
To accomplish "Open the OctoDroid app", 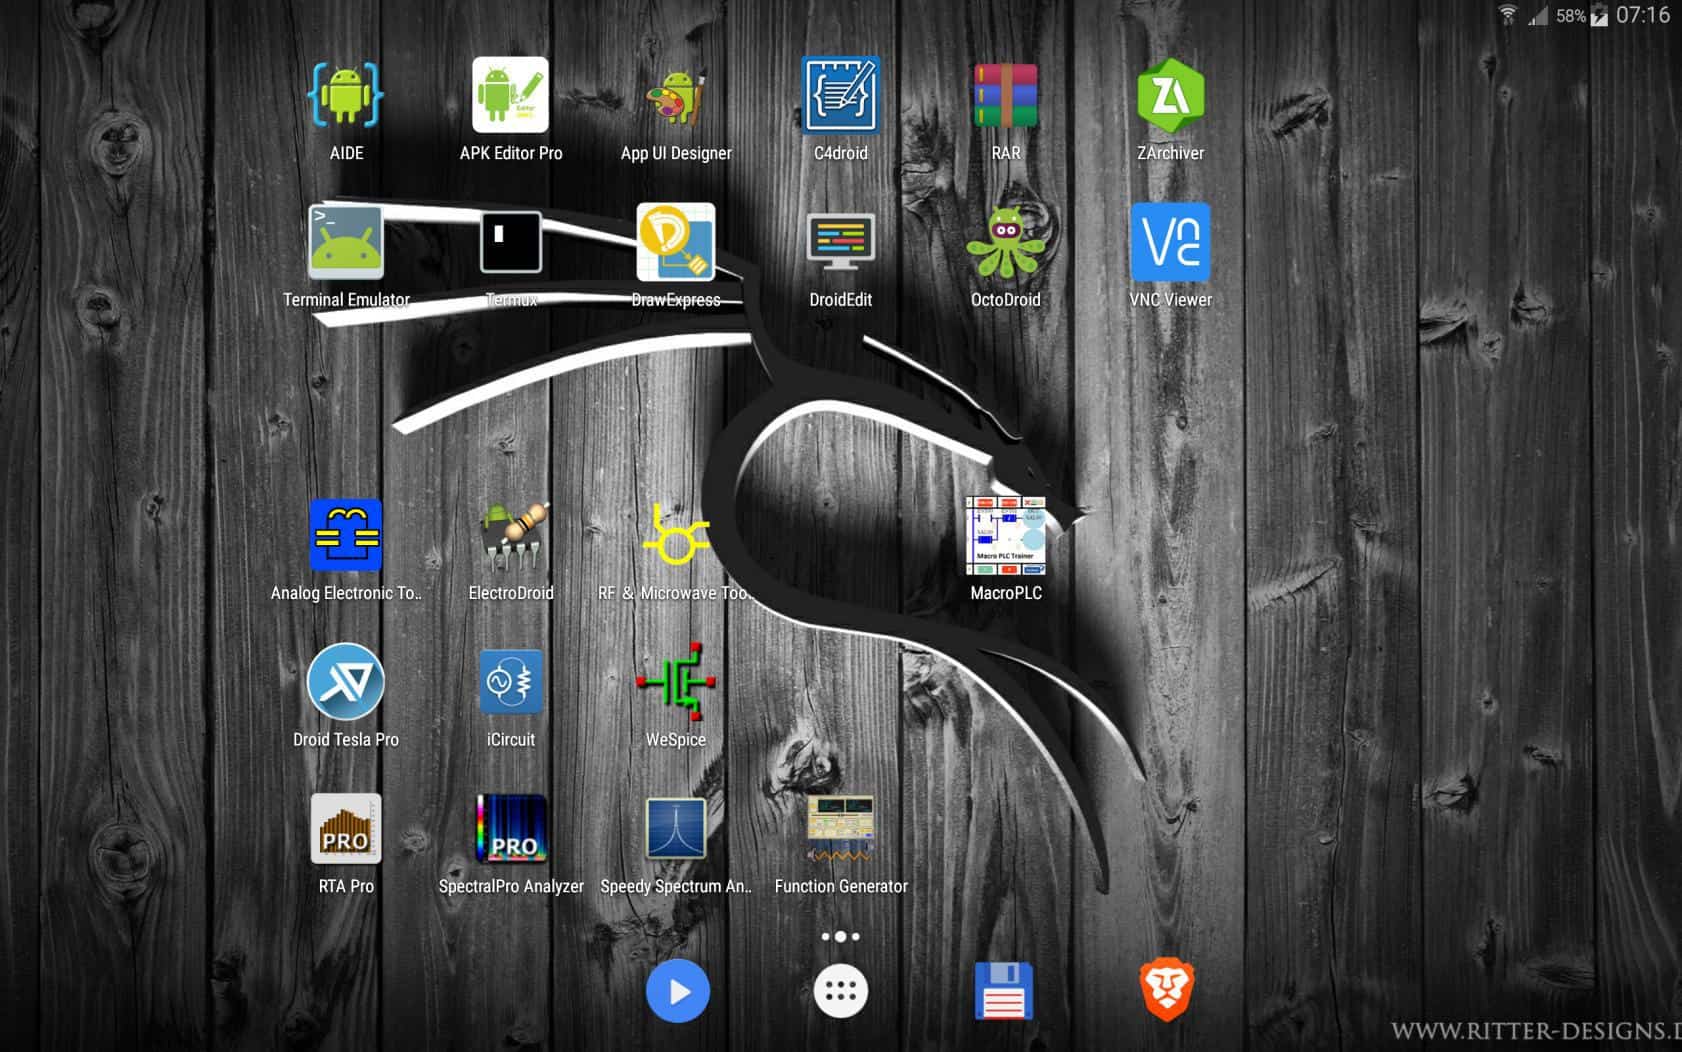I will 1006,242.
